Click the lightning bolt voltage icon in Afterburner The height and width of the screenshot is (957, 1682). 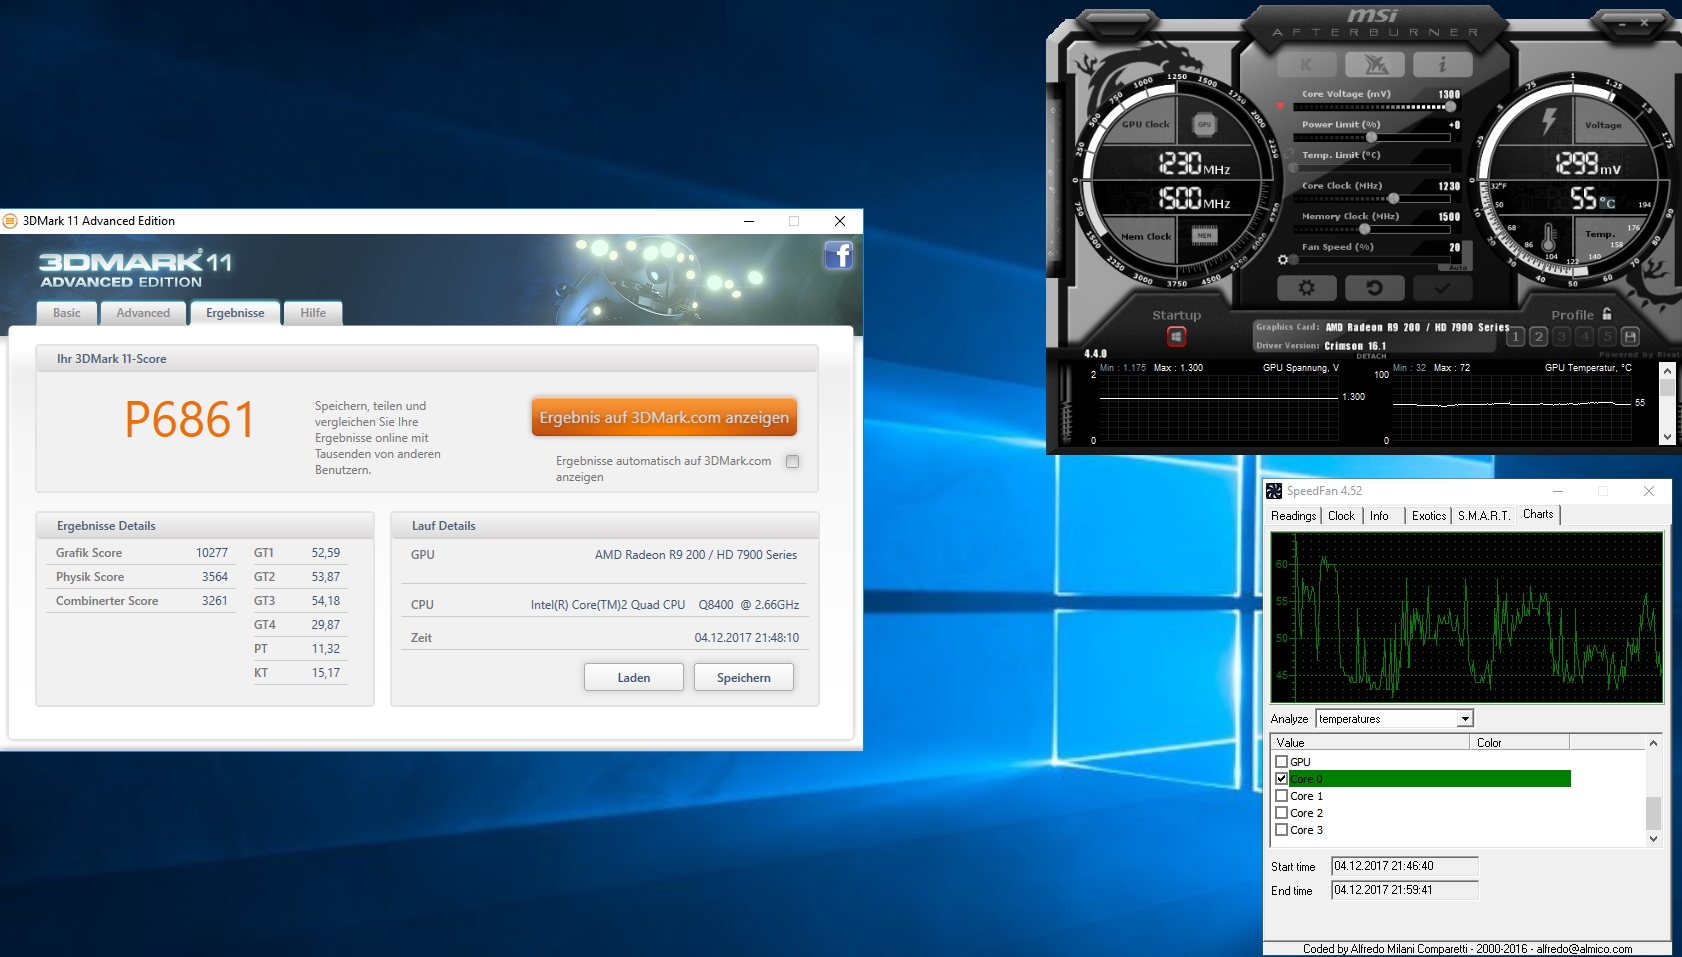pyautogui.click(x=1549, y=122)
